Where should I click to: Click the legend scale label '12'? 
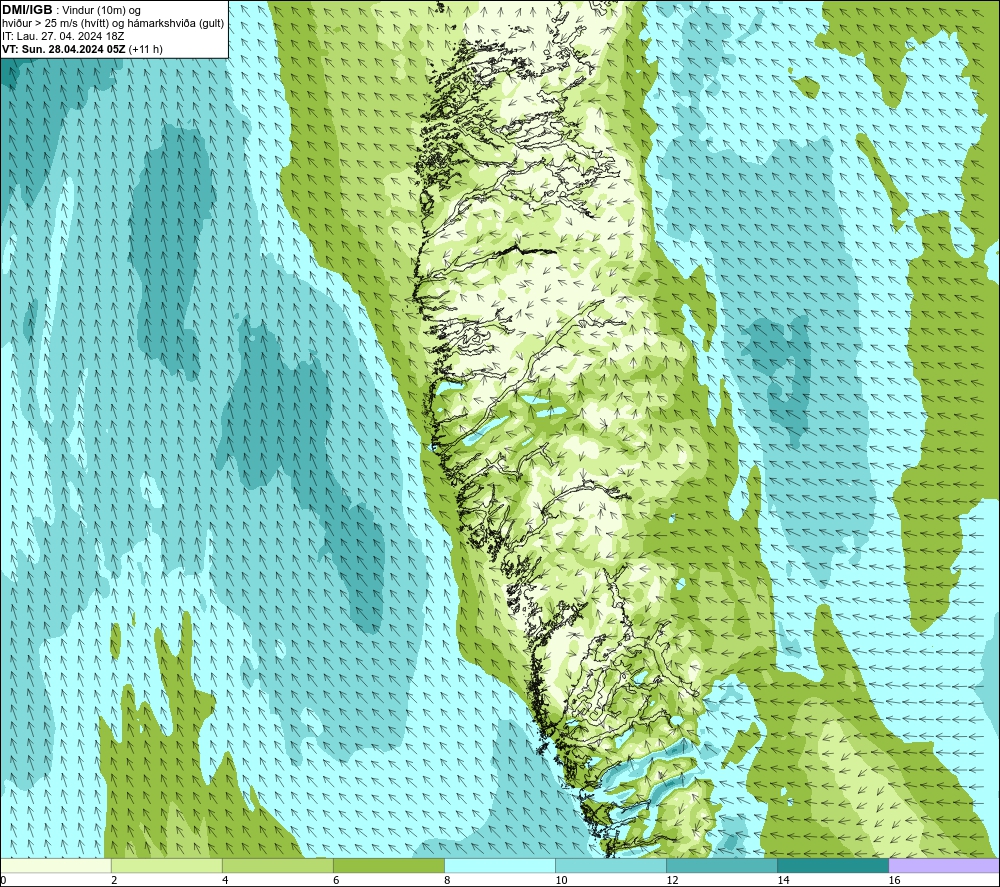click(672, 880)
